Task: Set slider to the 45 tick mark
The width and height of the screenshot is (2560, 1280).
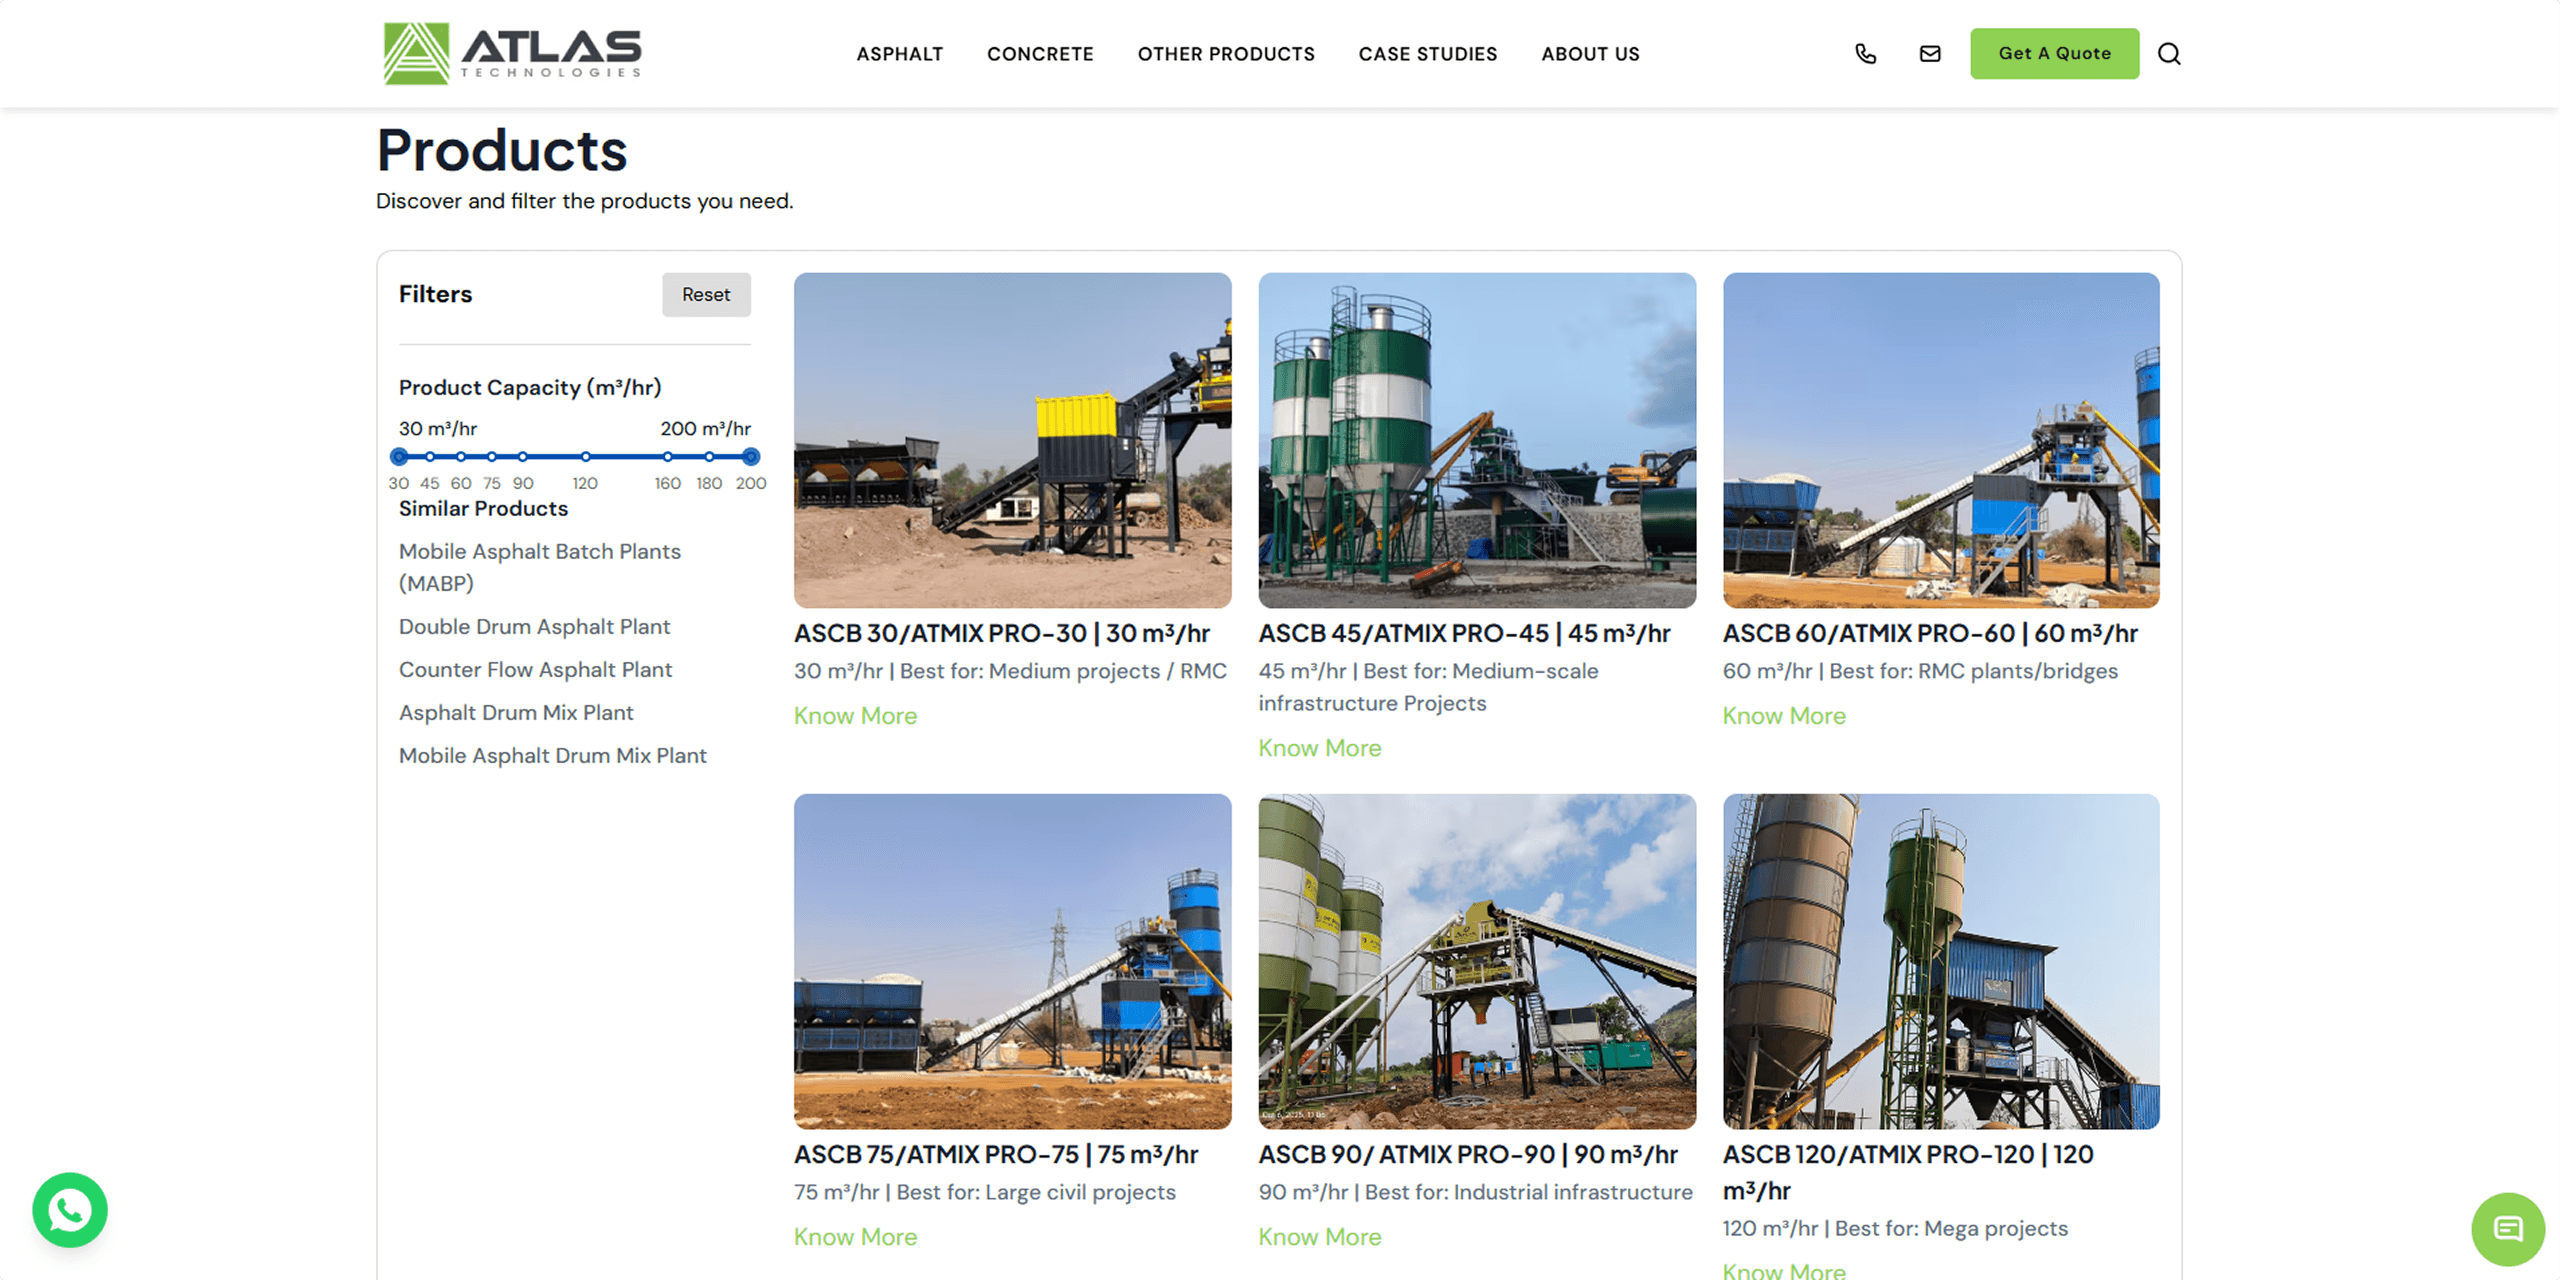Action: click(430, 457)
